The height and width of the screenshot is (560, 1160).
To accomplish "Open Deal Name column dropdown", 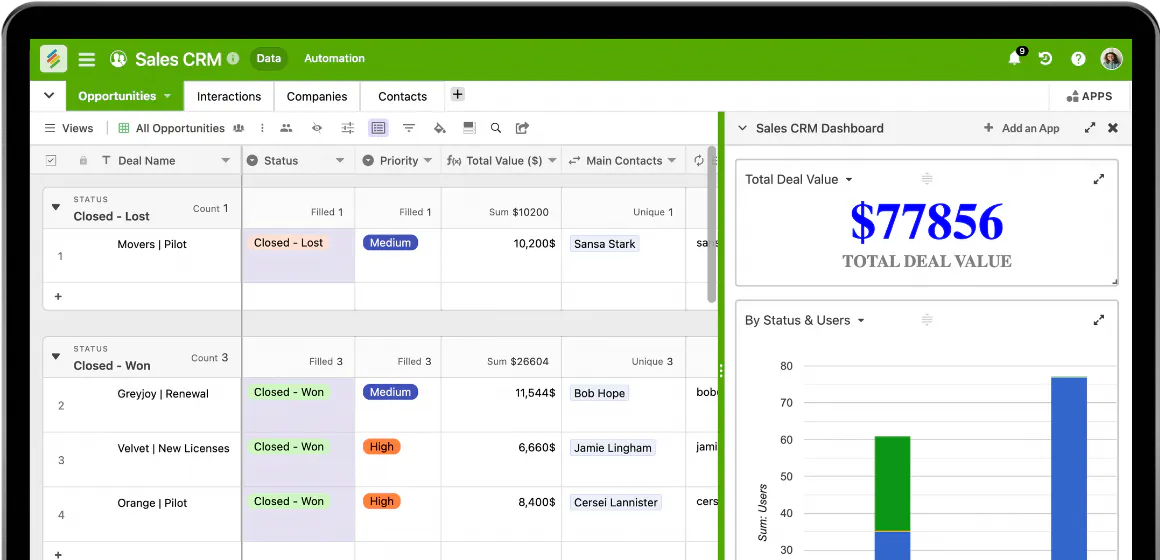I will (226, 161).
